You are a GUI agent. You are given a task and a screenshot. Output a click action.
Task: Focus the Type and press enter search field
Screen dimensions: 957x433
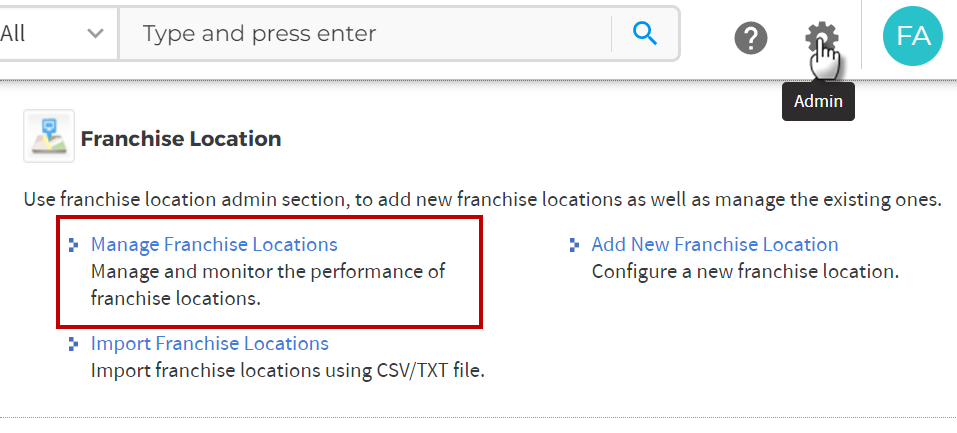tap(366, 33)
